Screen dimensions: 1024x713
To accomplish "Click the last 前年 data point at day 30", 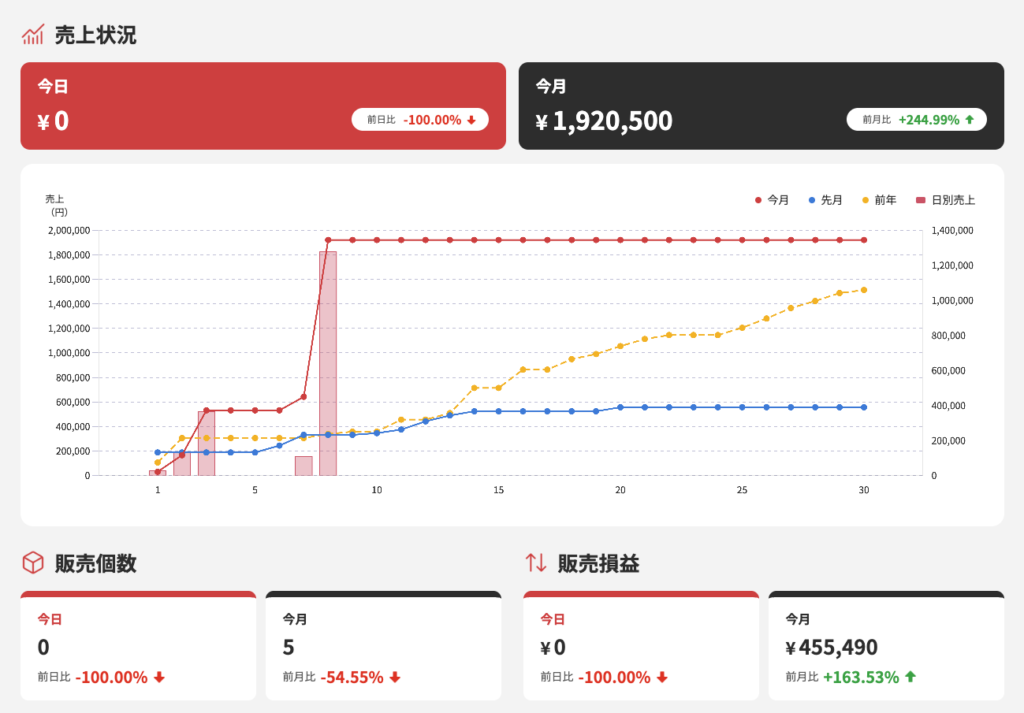I will pyautogui.click(x=864, y=290).
